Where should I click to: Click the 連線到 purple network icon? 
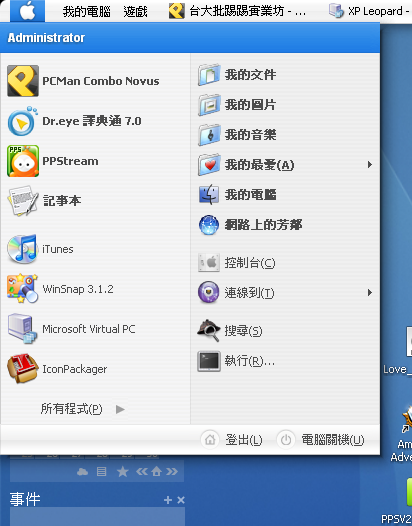tap(209, 292)
